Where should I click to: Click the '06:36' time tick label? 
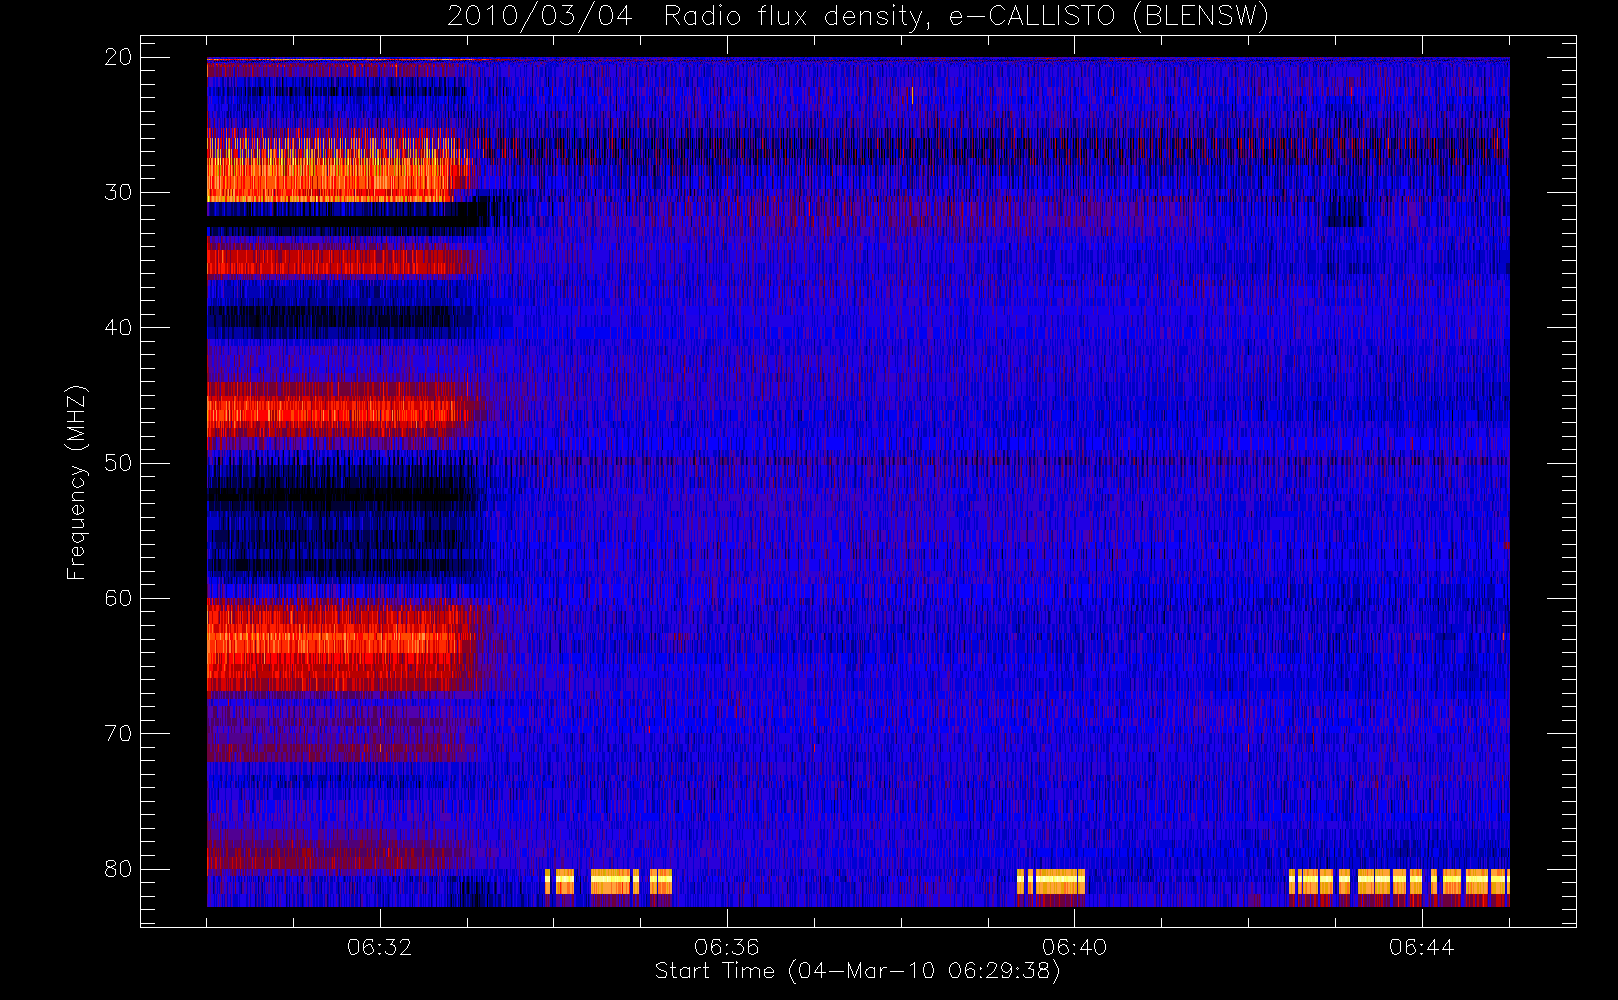pos(727,947)
